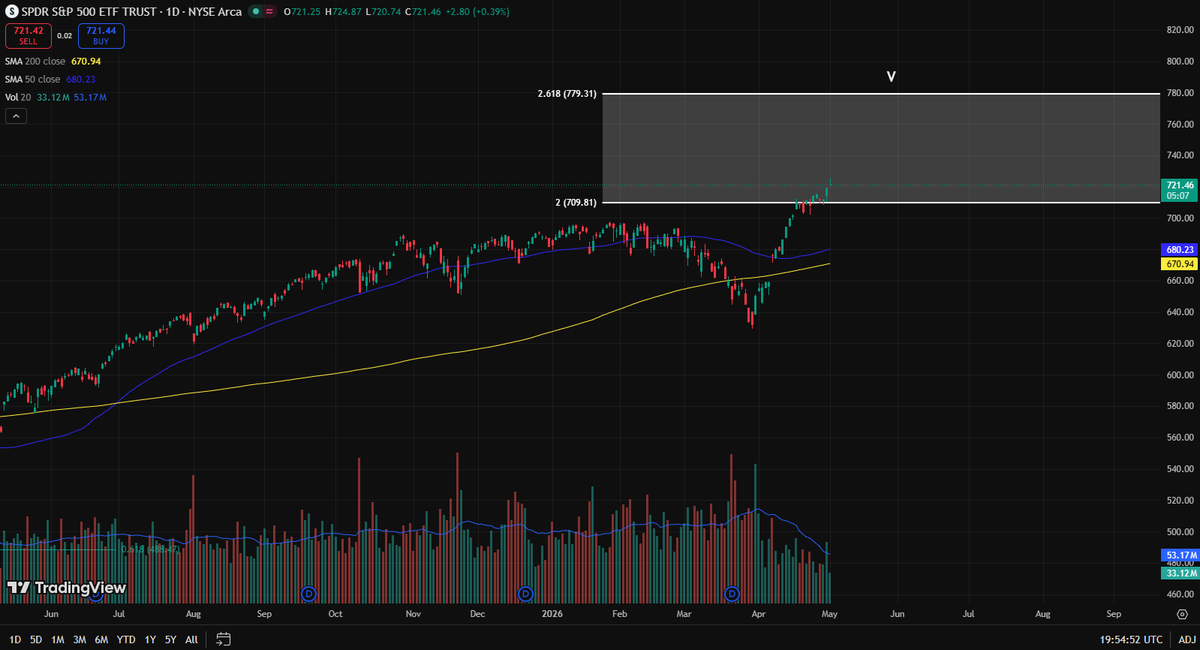Click the TradingView logo link
This screenshot has width=1200, height=650.
coord(66,588)
